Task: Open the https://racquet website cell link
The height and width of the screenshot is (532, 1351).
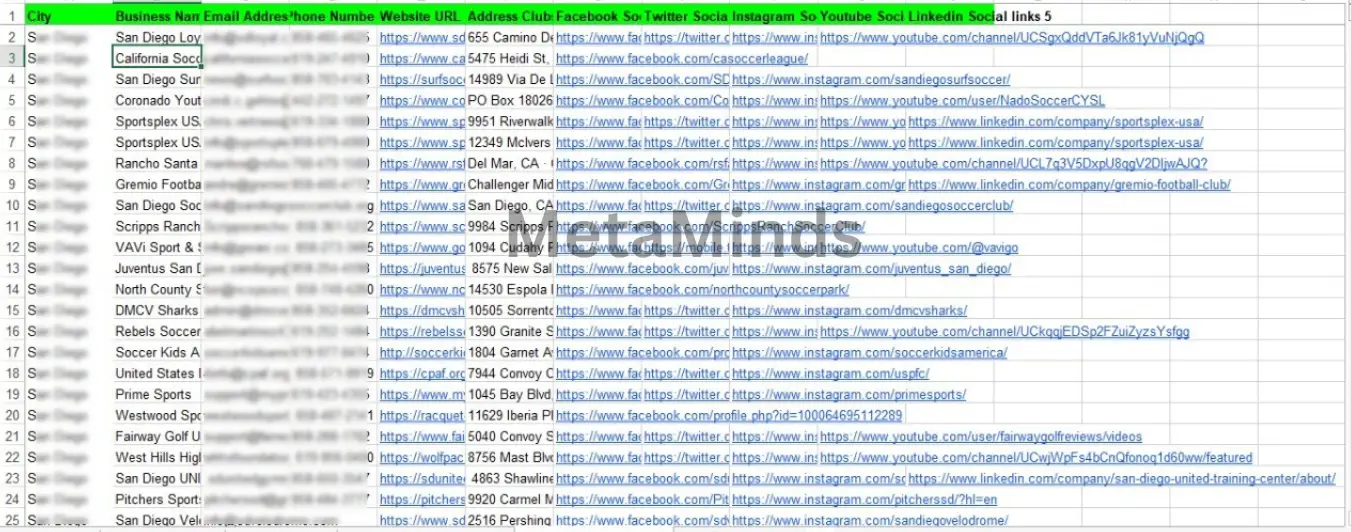Action: click(x=423, y=416)
